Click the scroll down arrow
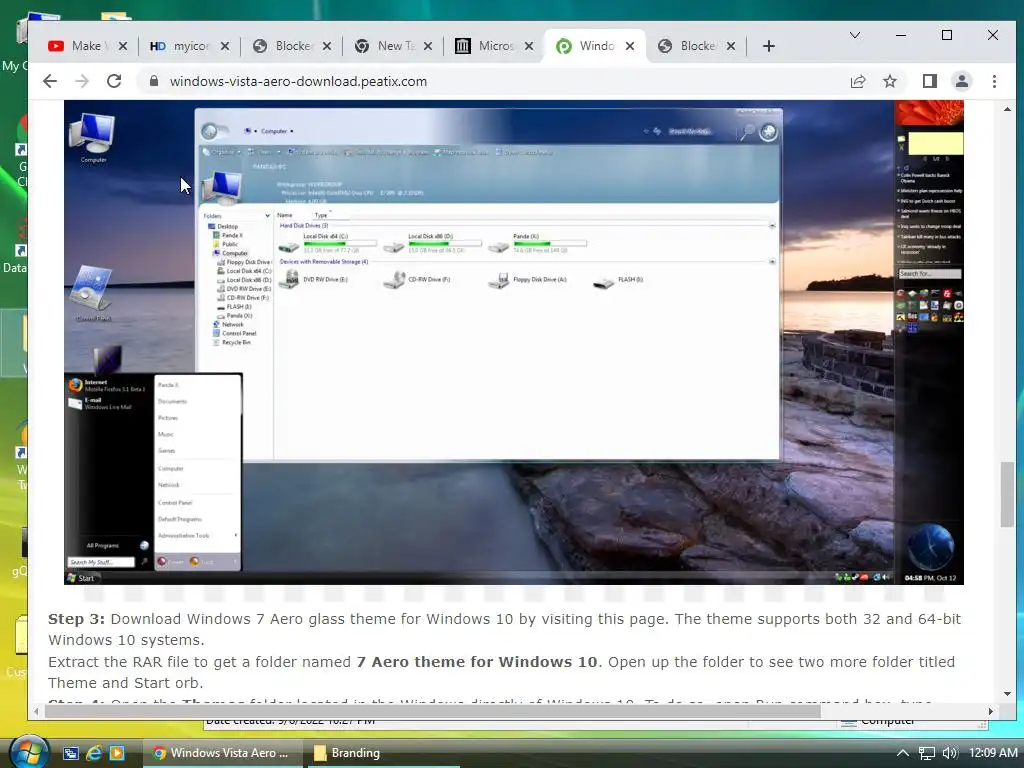 click(x=1007, y=694)
